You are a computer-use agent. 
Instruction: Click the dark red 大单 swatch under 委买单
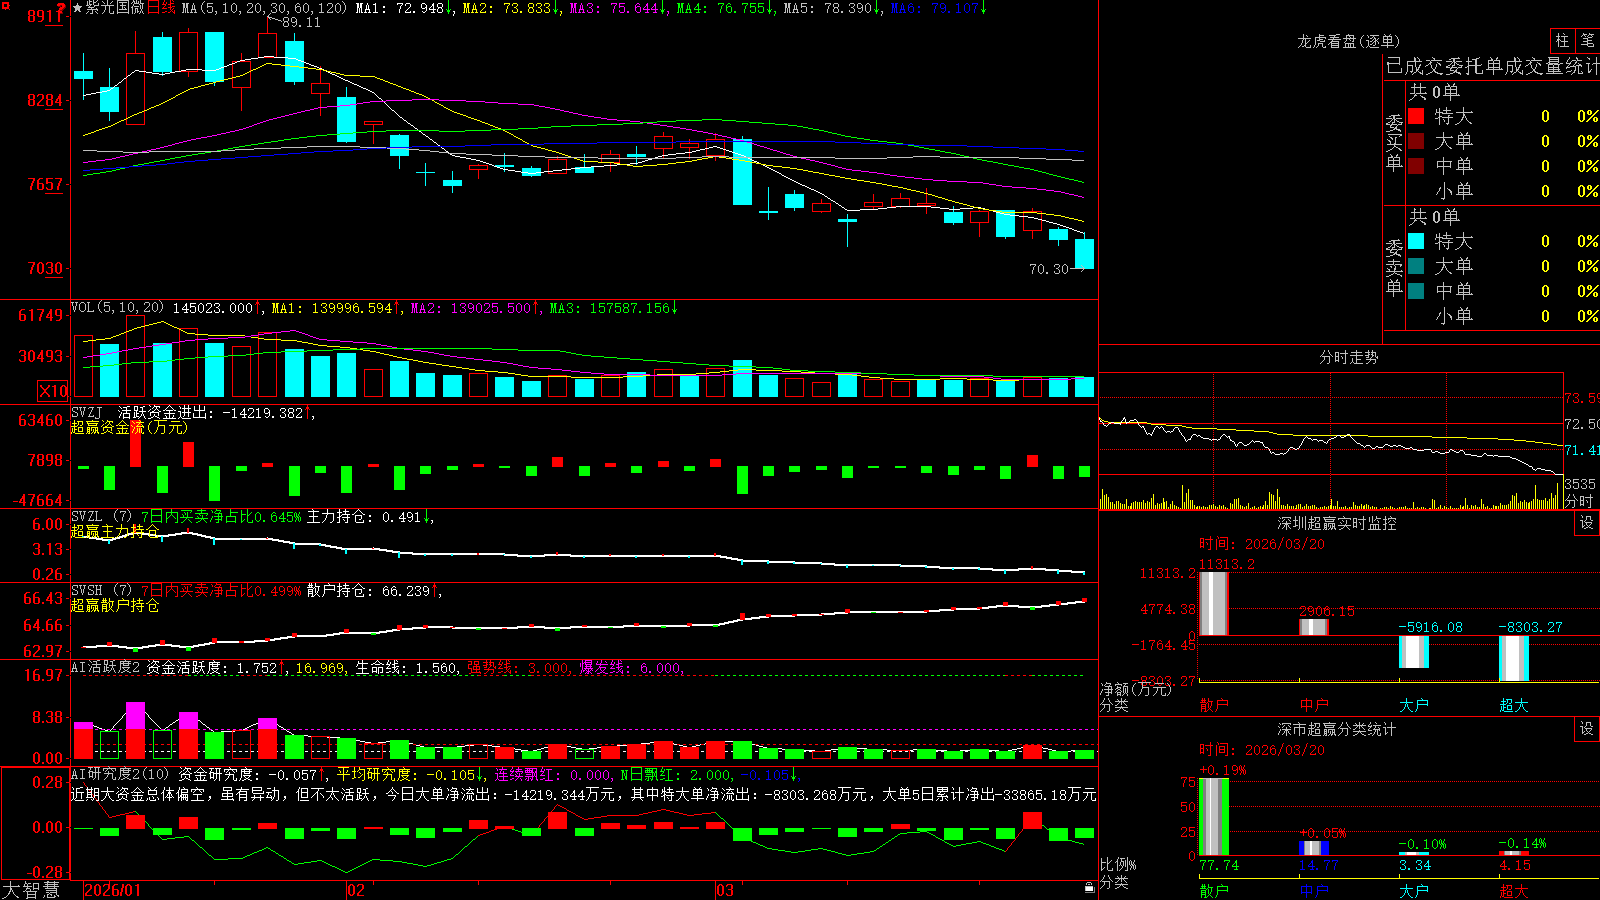point(1416,141)
